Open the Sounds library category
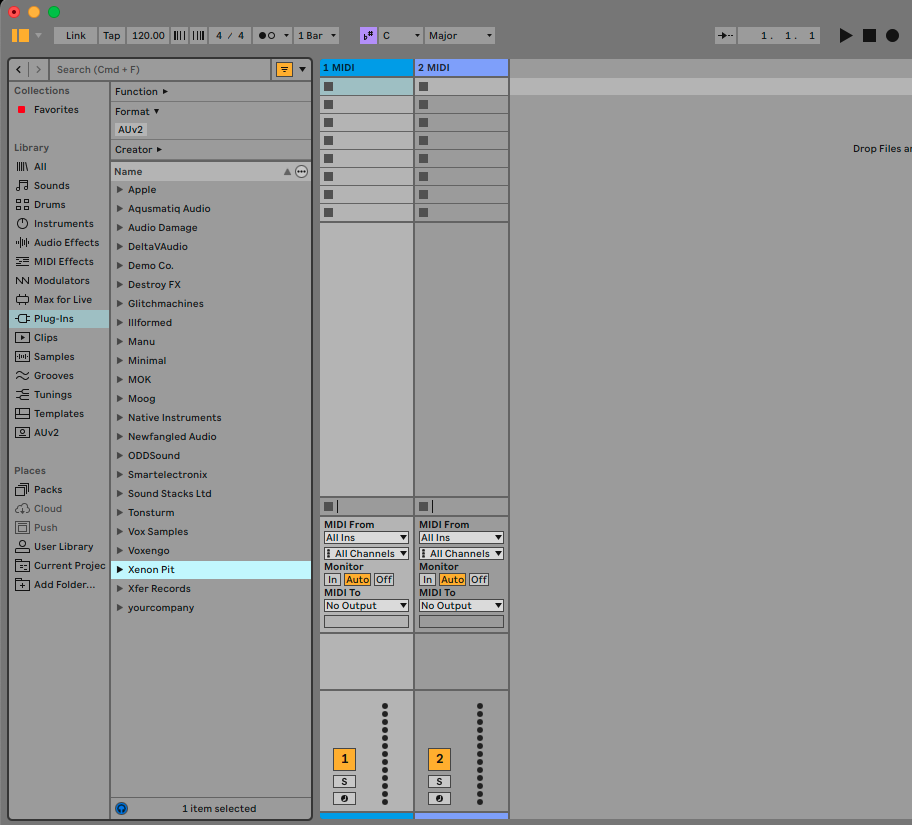 pyautogui.click(x=51, y=186)
